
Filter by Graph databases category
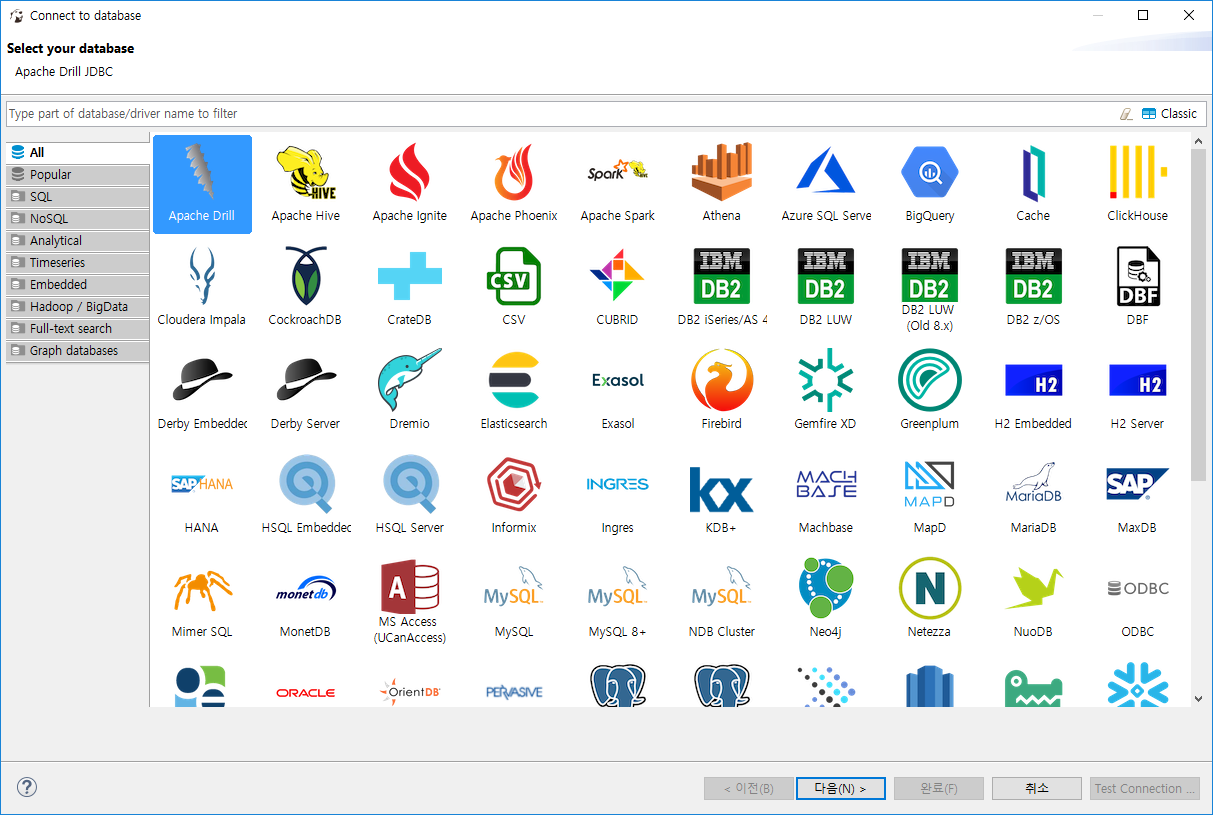click(x=78, y=351)
